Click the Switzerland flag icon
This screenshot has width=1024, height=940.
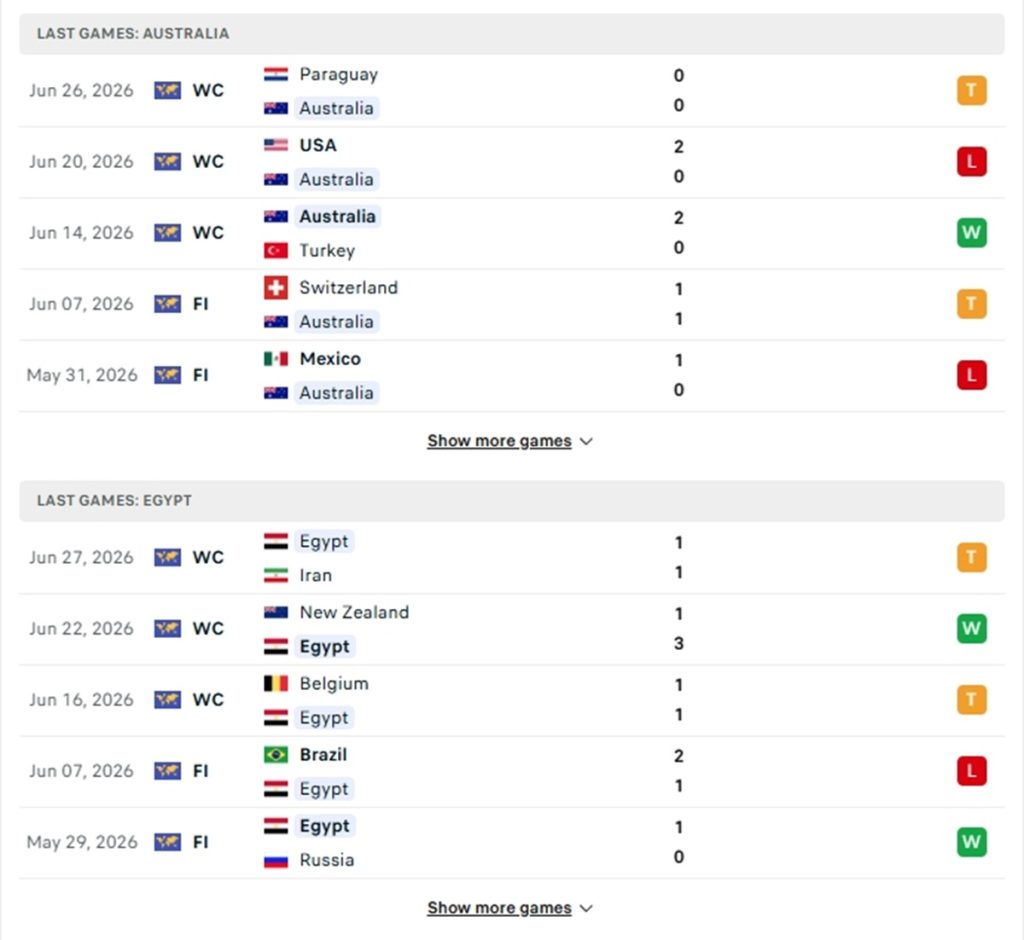click(x=276, y=287)
